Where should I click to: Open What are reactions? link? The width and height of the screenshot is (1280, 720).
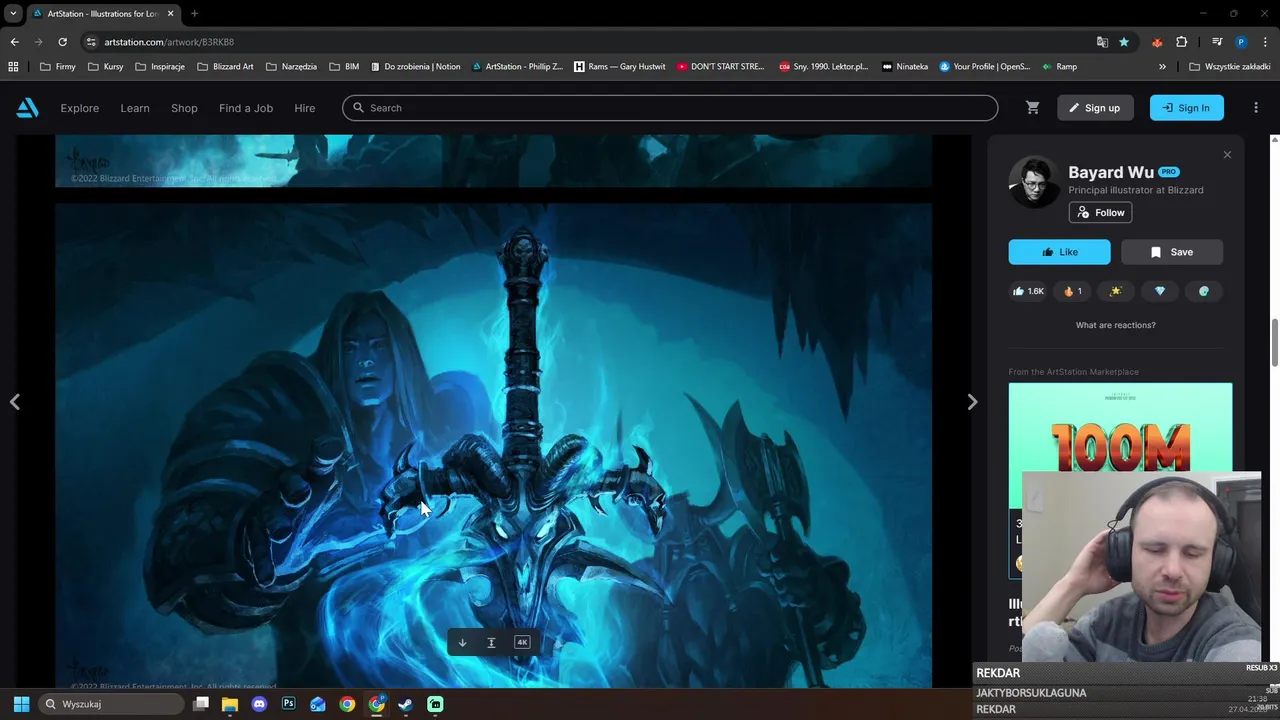coord(1116,325)
